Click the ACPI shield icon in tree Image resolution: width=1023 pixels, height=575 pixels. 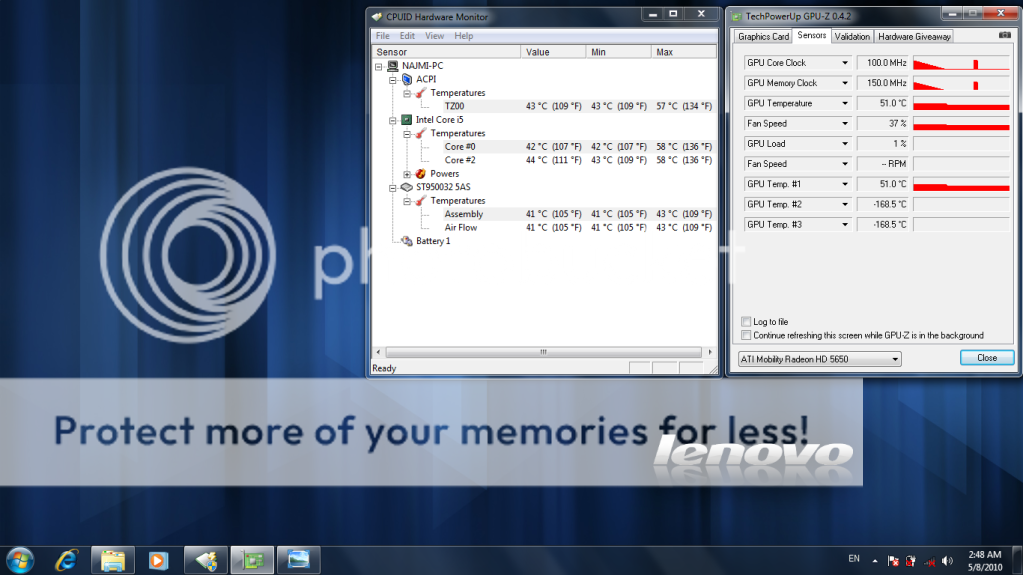click(x=407, y=79)
